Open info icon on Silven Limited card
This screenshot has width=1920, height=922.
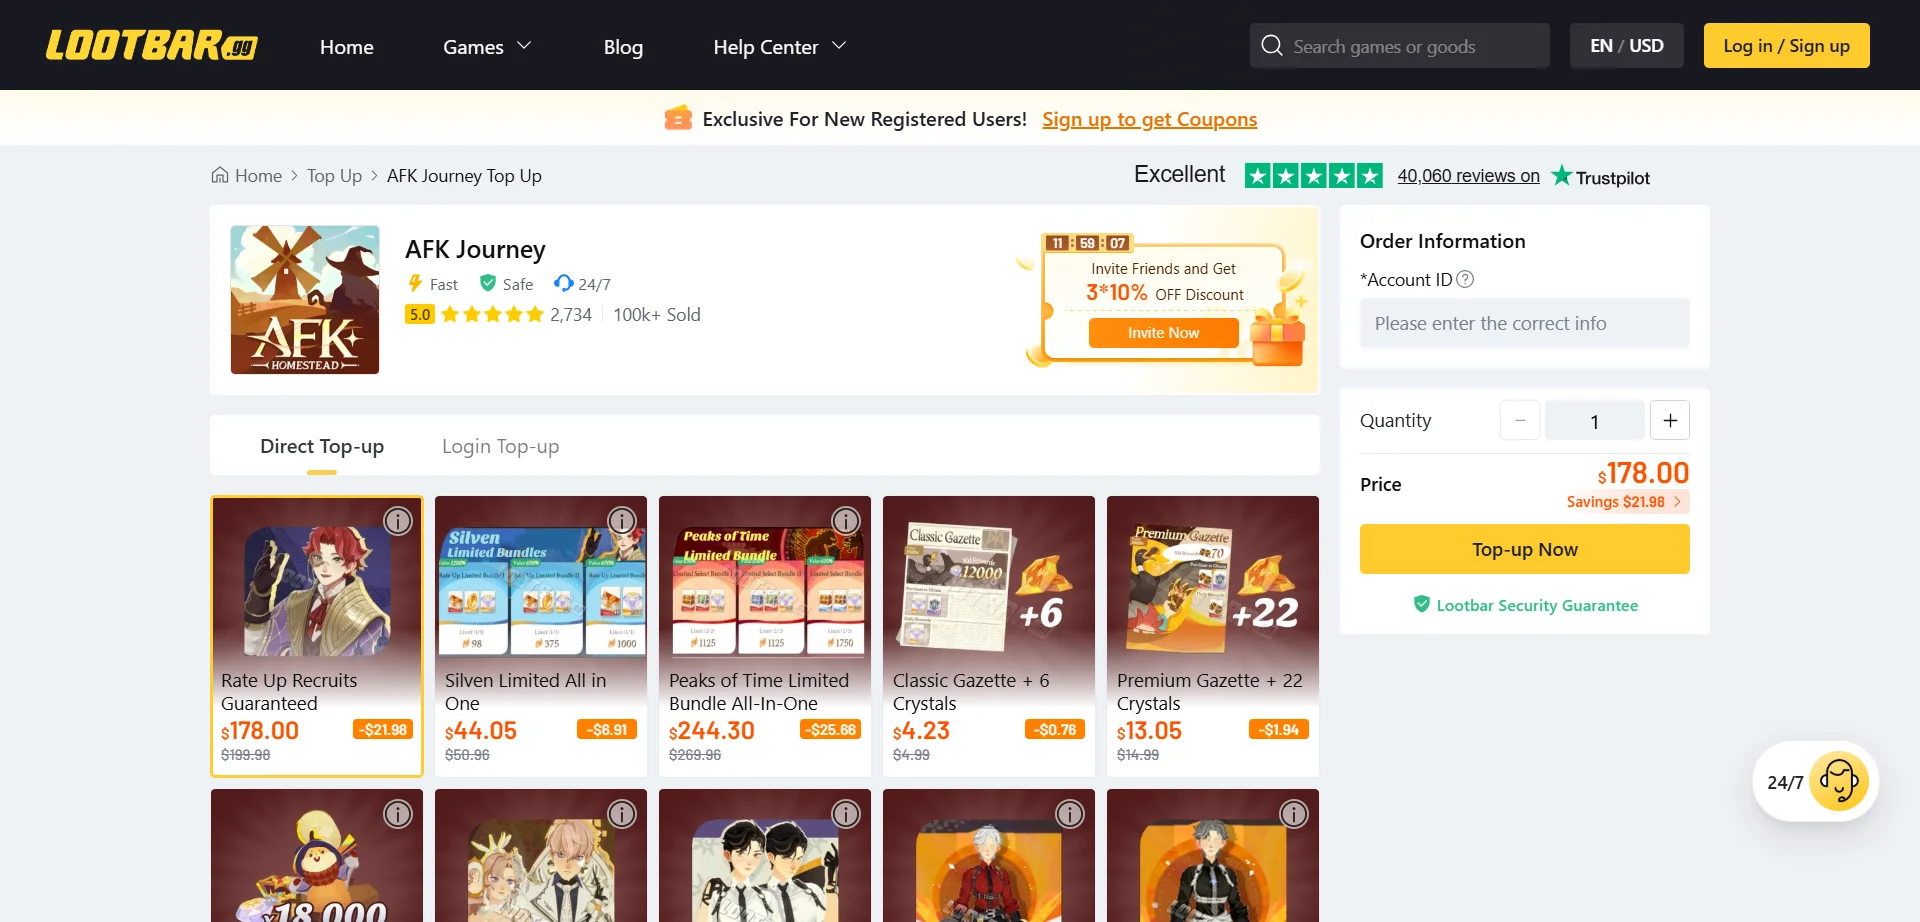[622, 521]
